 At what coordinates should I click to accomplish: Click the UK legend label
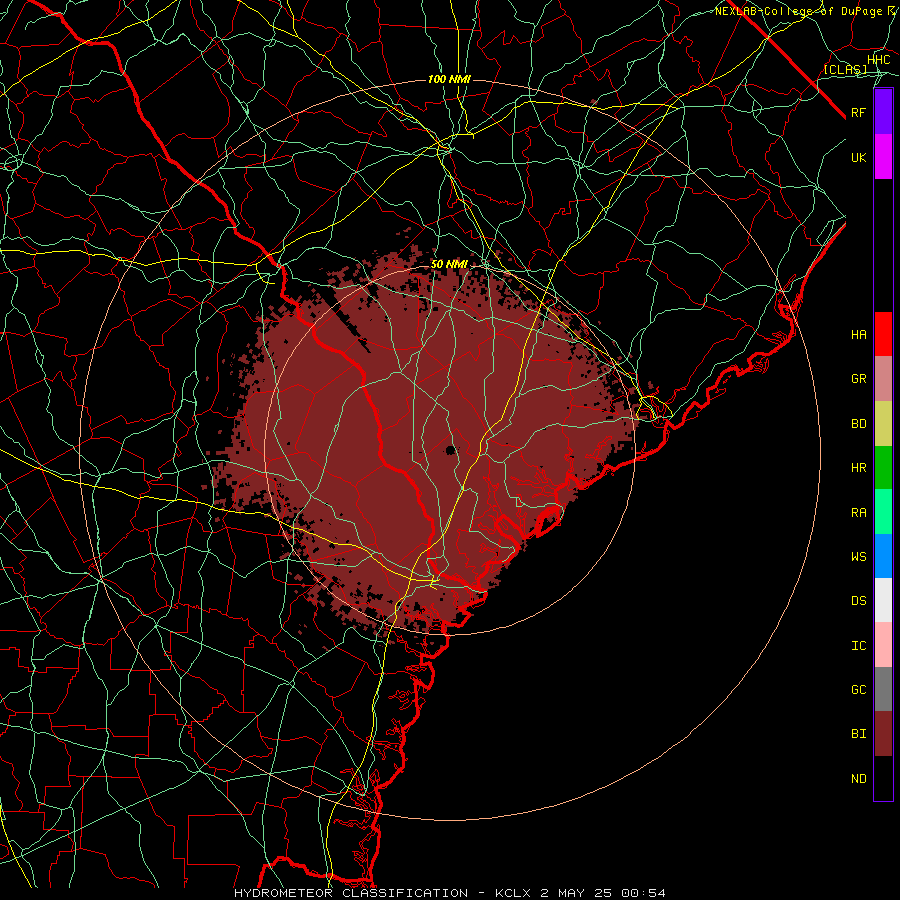coord(858,157)
